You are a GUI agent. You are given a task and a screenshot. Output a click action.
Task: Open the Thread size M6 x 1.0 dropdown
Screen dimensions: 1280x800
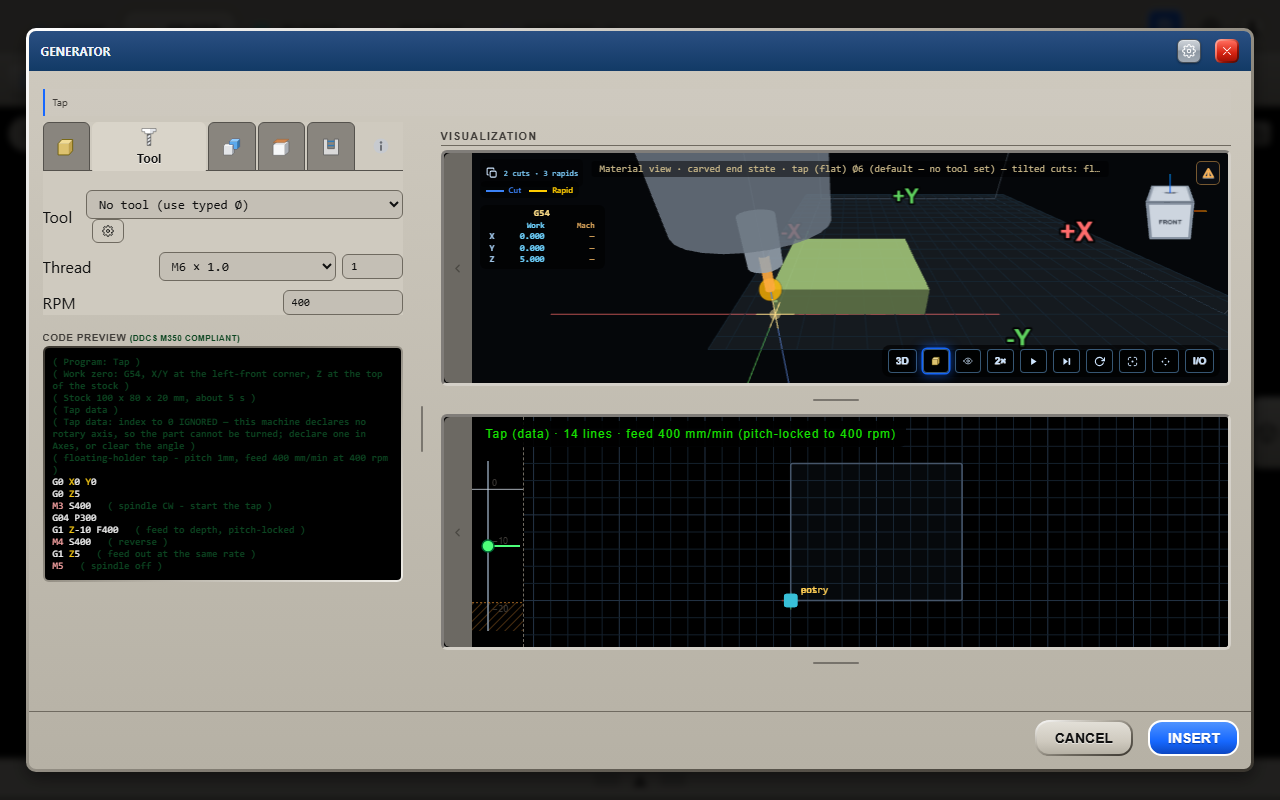tap(247, 267)
